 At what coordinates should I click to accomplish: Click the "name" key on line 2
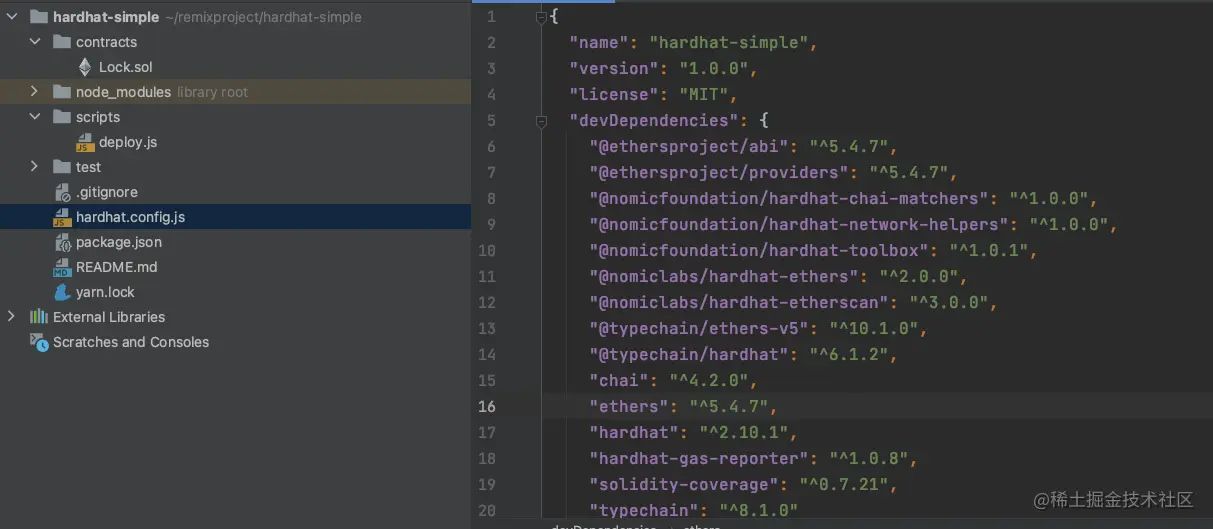pos(599,42)
